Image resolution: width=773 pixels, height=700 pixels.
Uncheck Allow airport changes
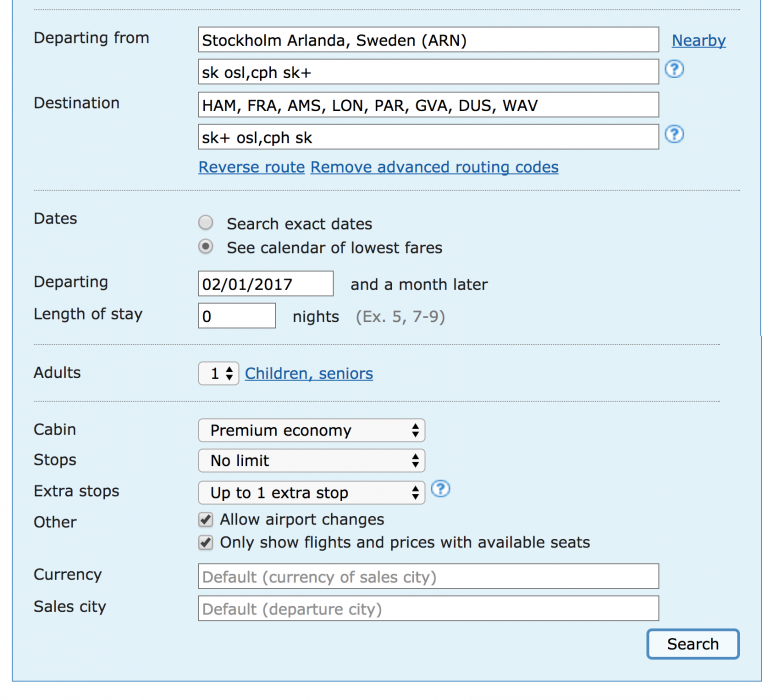click(x=206, y=519)
